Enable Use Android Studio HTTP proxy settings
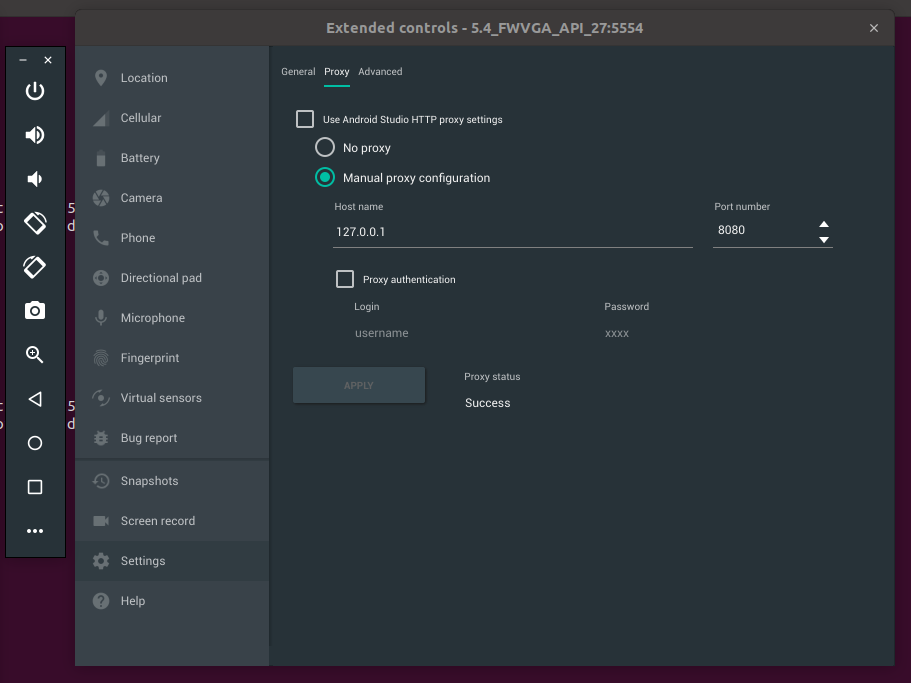 click(305, 118)
